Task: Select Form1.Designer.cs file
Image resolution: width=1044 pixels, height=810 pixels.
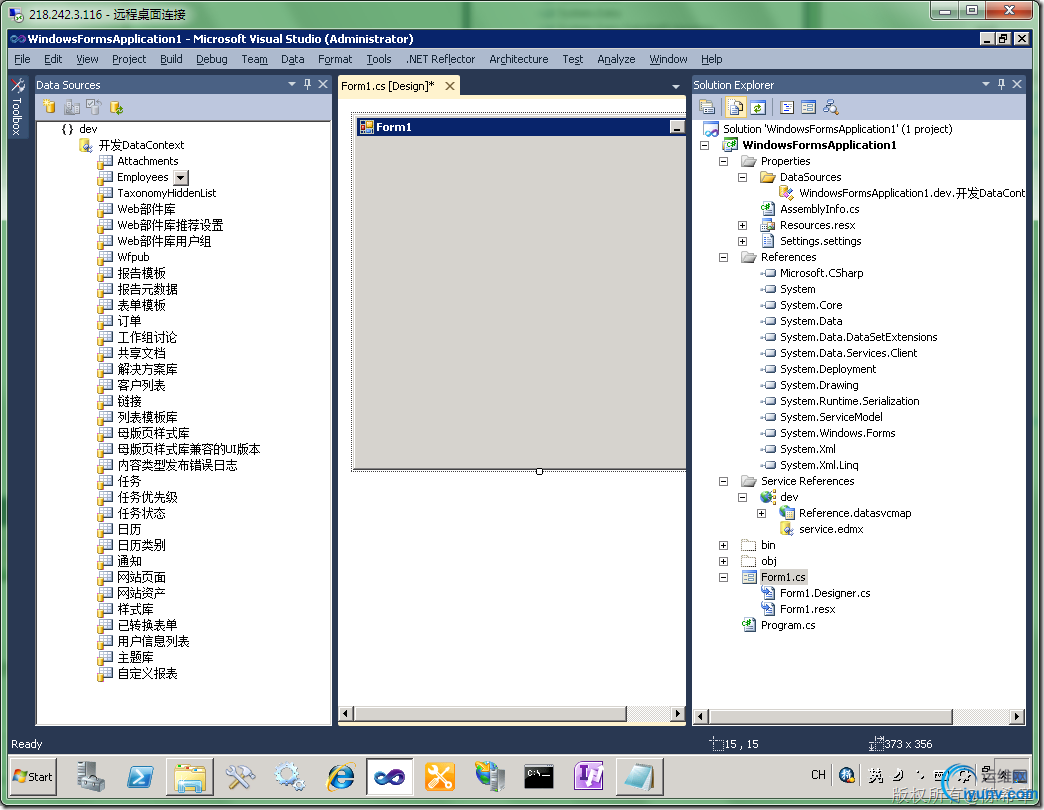Action: pyautogui.click(x=825, y=593)
